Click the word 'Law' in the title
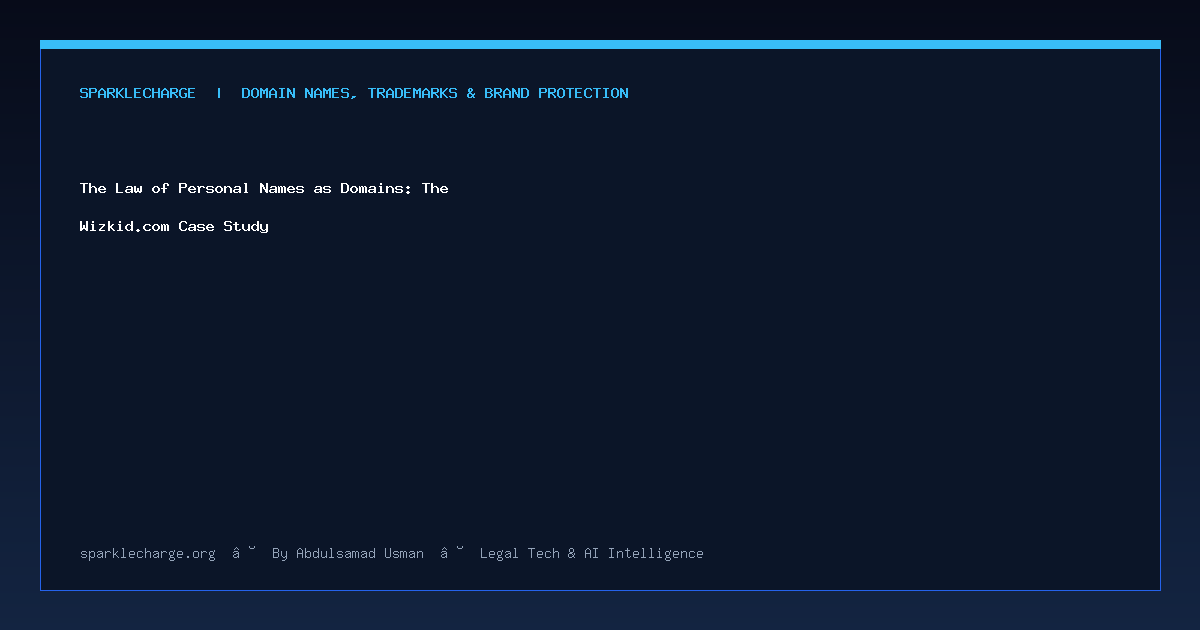The image size is (1200, 630). [129, 188]
